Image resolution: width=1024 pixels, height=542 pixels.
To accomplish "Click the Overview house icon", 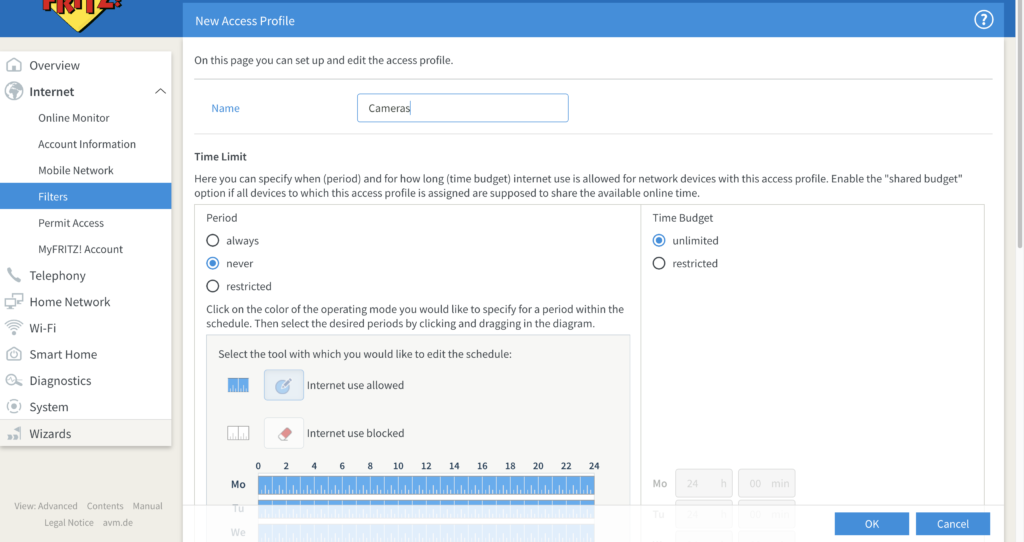I will (14, 65).
